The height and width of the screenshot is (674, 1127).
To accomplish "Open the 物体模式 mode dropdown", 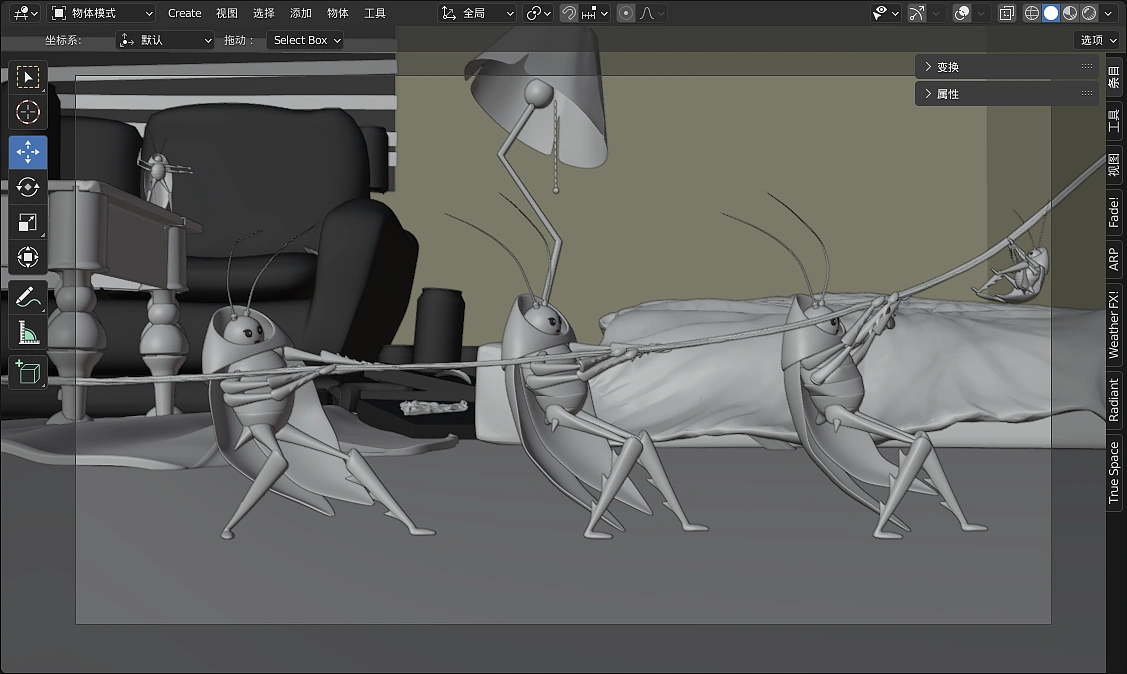I will [x=102, y=13].
